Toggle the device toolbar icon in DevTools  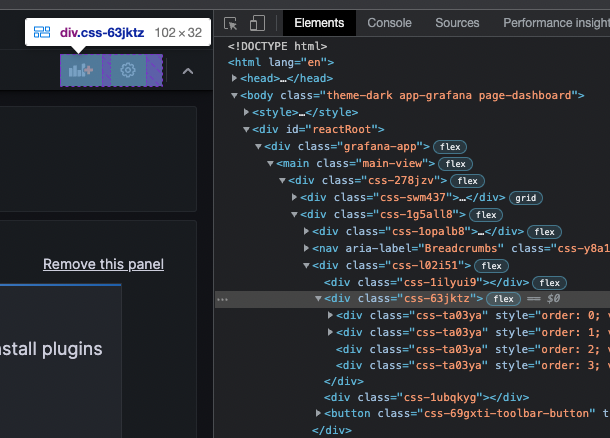point(257,23)
